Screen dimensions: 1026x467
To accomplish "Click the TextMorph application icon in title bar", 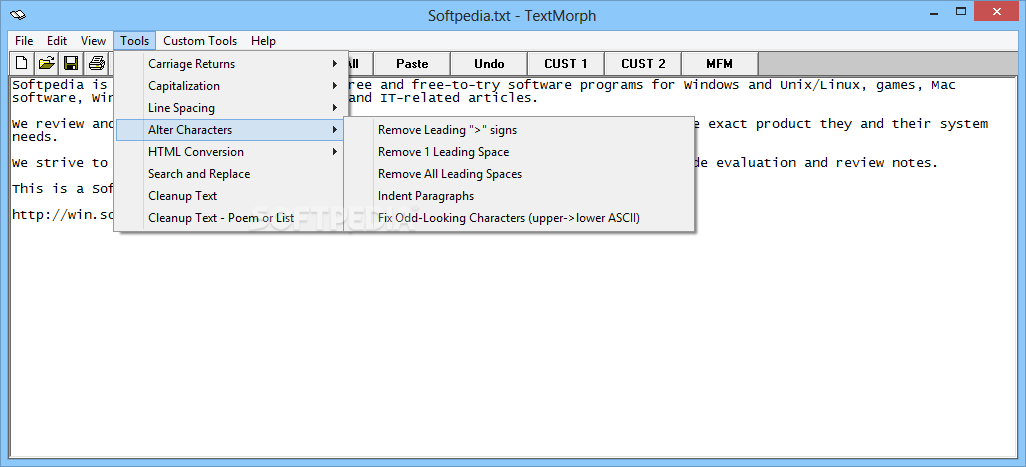I will [x=18, y=14].
